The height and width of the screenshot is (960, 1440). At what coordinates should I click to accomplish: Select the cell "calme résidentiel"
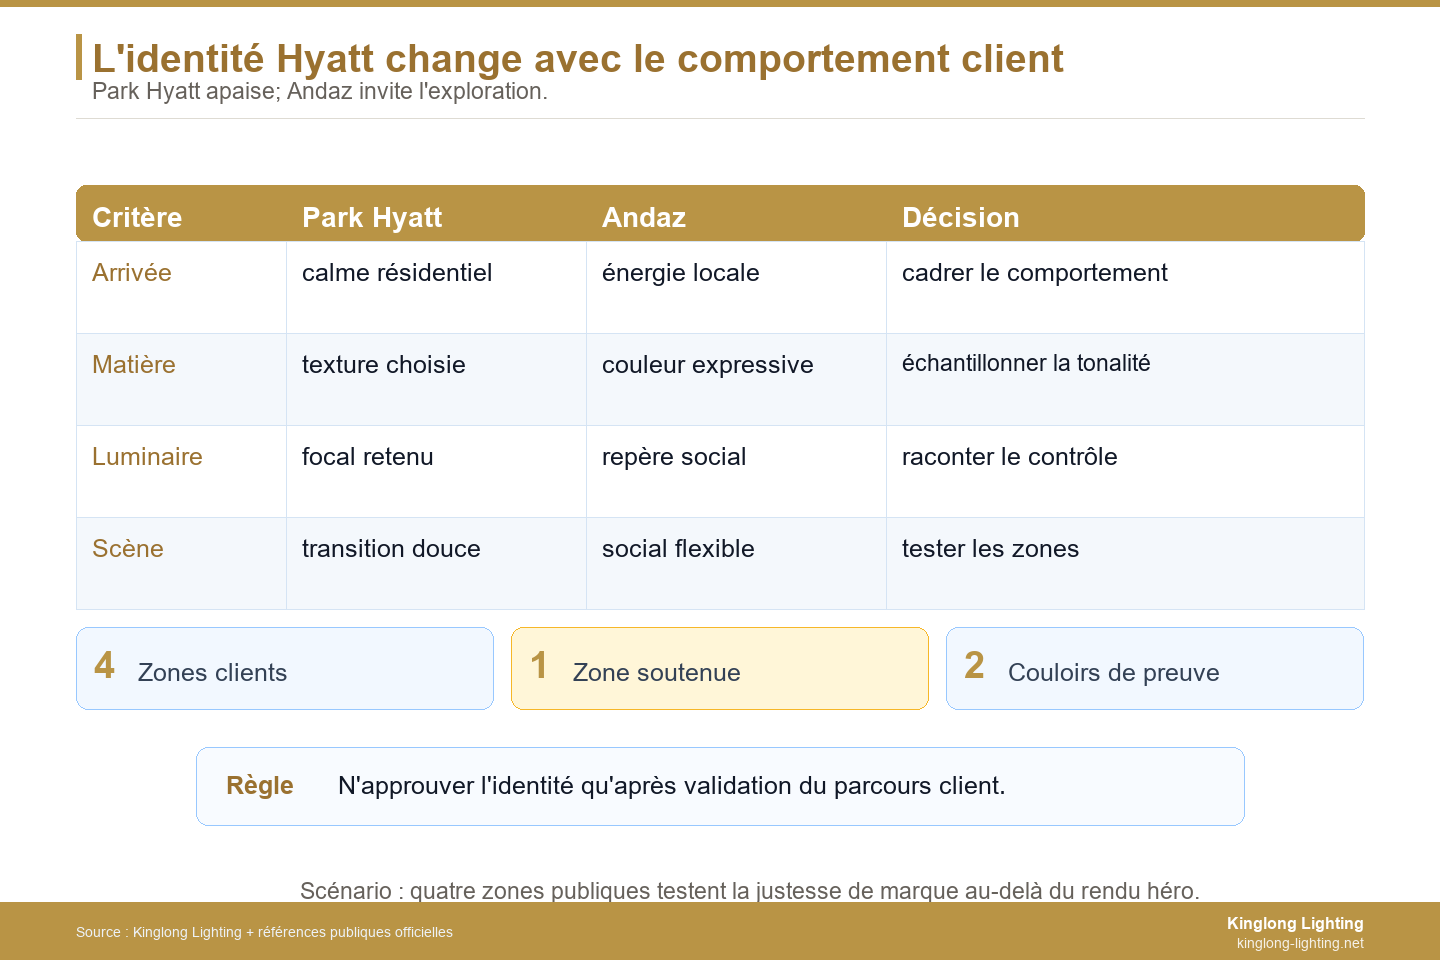tap(397, 273)
